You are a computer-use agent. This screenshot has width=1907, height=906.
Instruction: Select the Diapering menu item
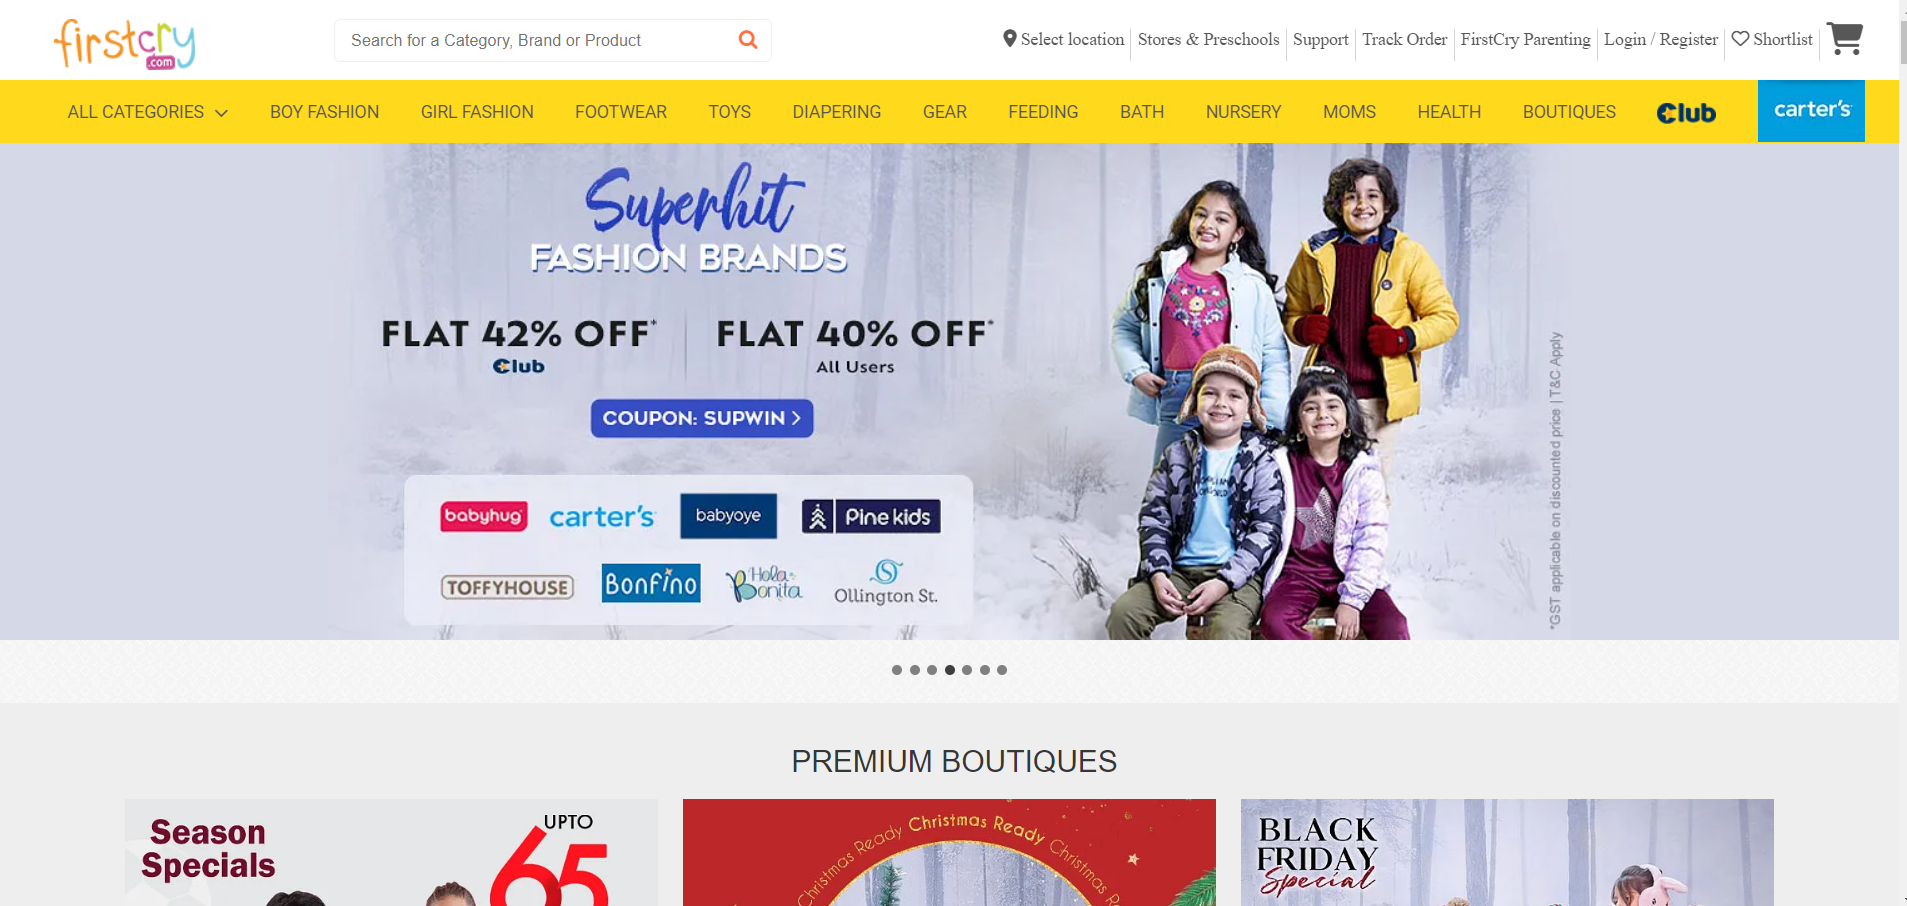pos(836,112)
